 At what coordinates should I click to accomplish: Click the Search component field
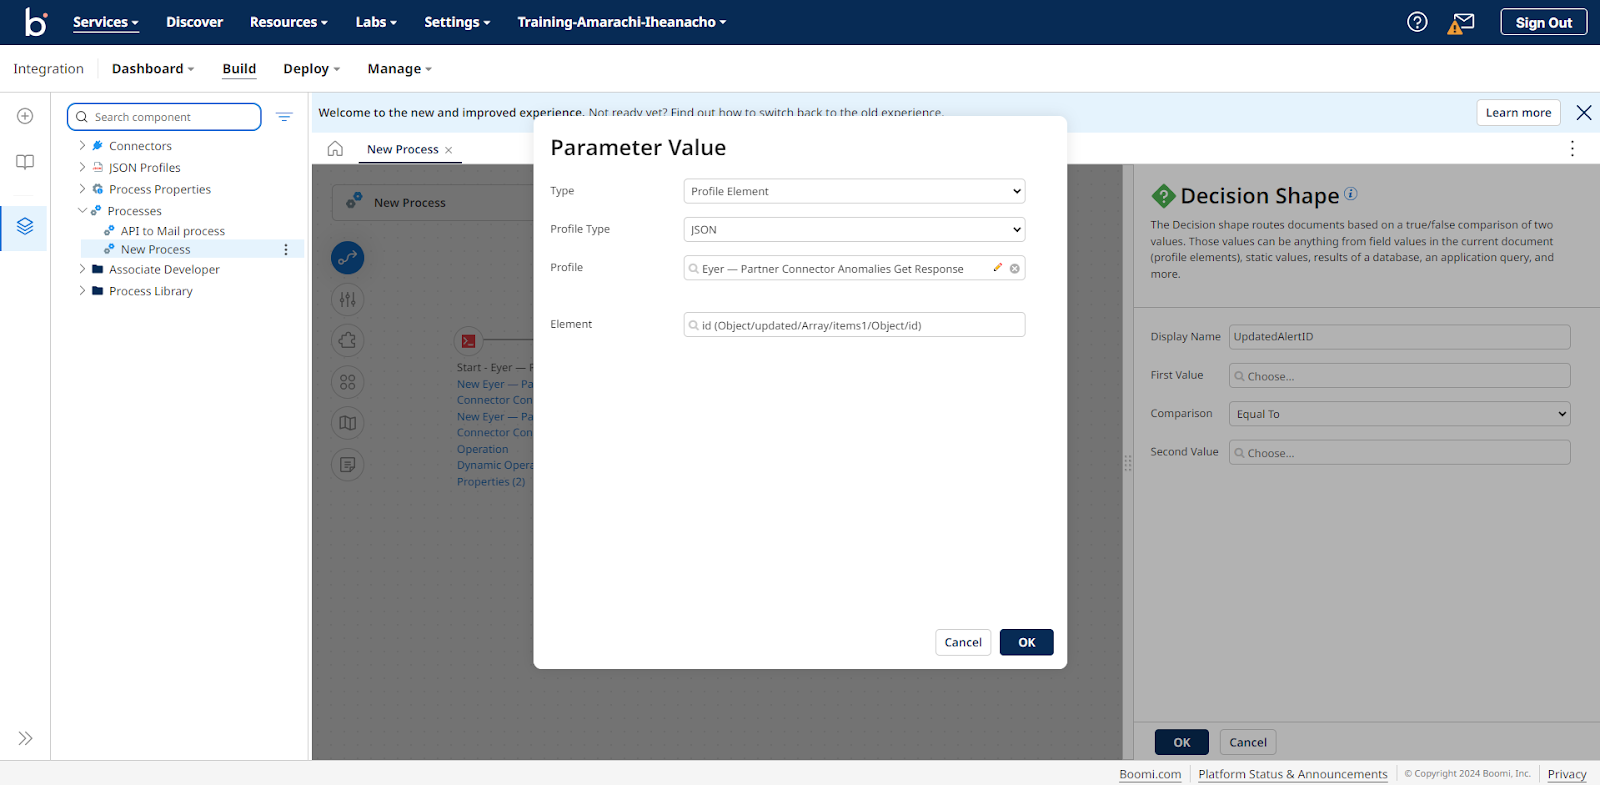(164, 117)
